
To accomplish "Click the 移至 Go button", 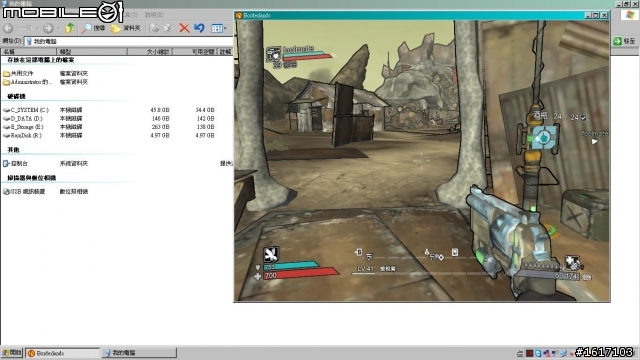I will coord(624,41).
